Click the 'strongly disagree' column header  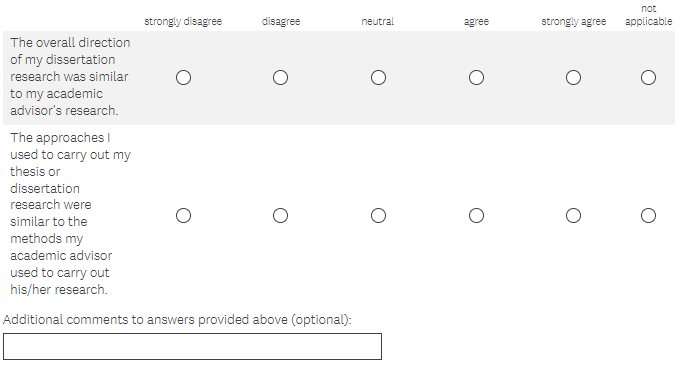coord(183,22)
